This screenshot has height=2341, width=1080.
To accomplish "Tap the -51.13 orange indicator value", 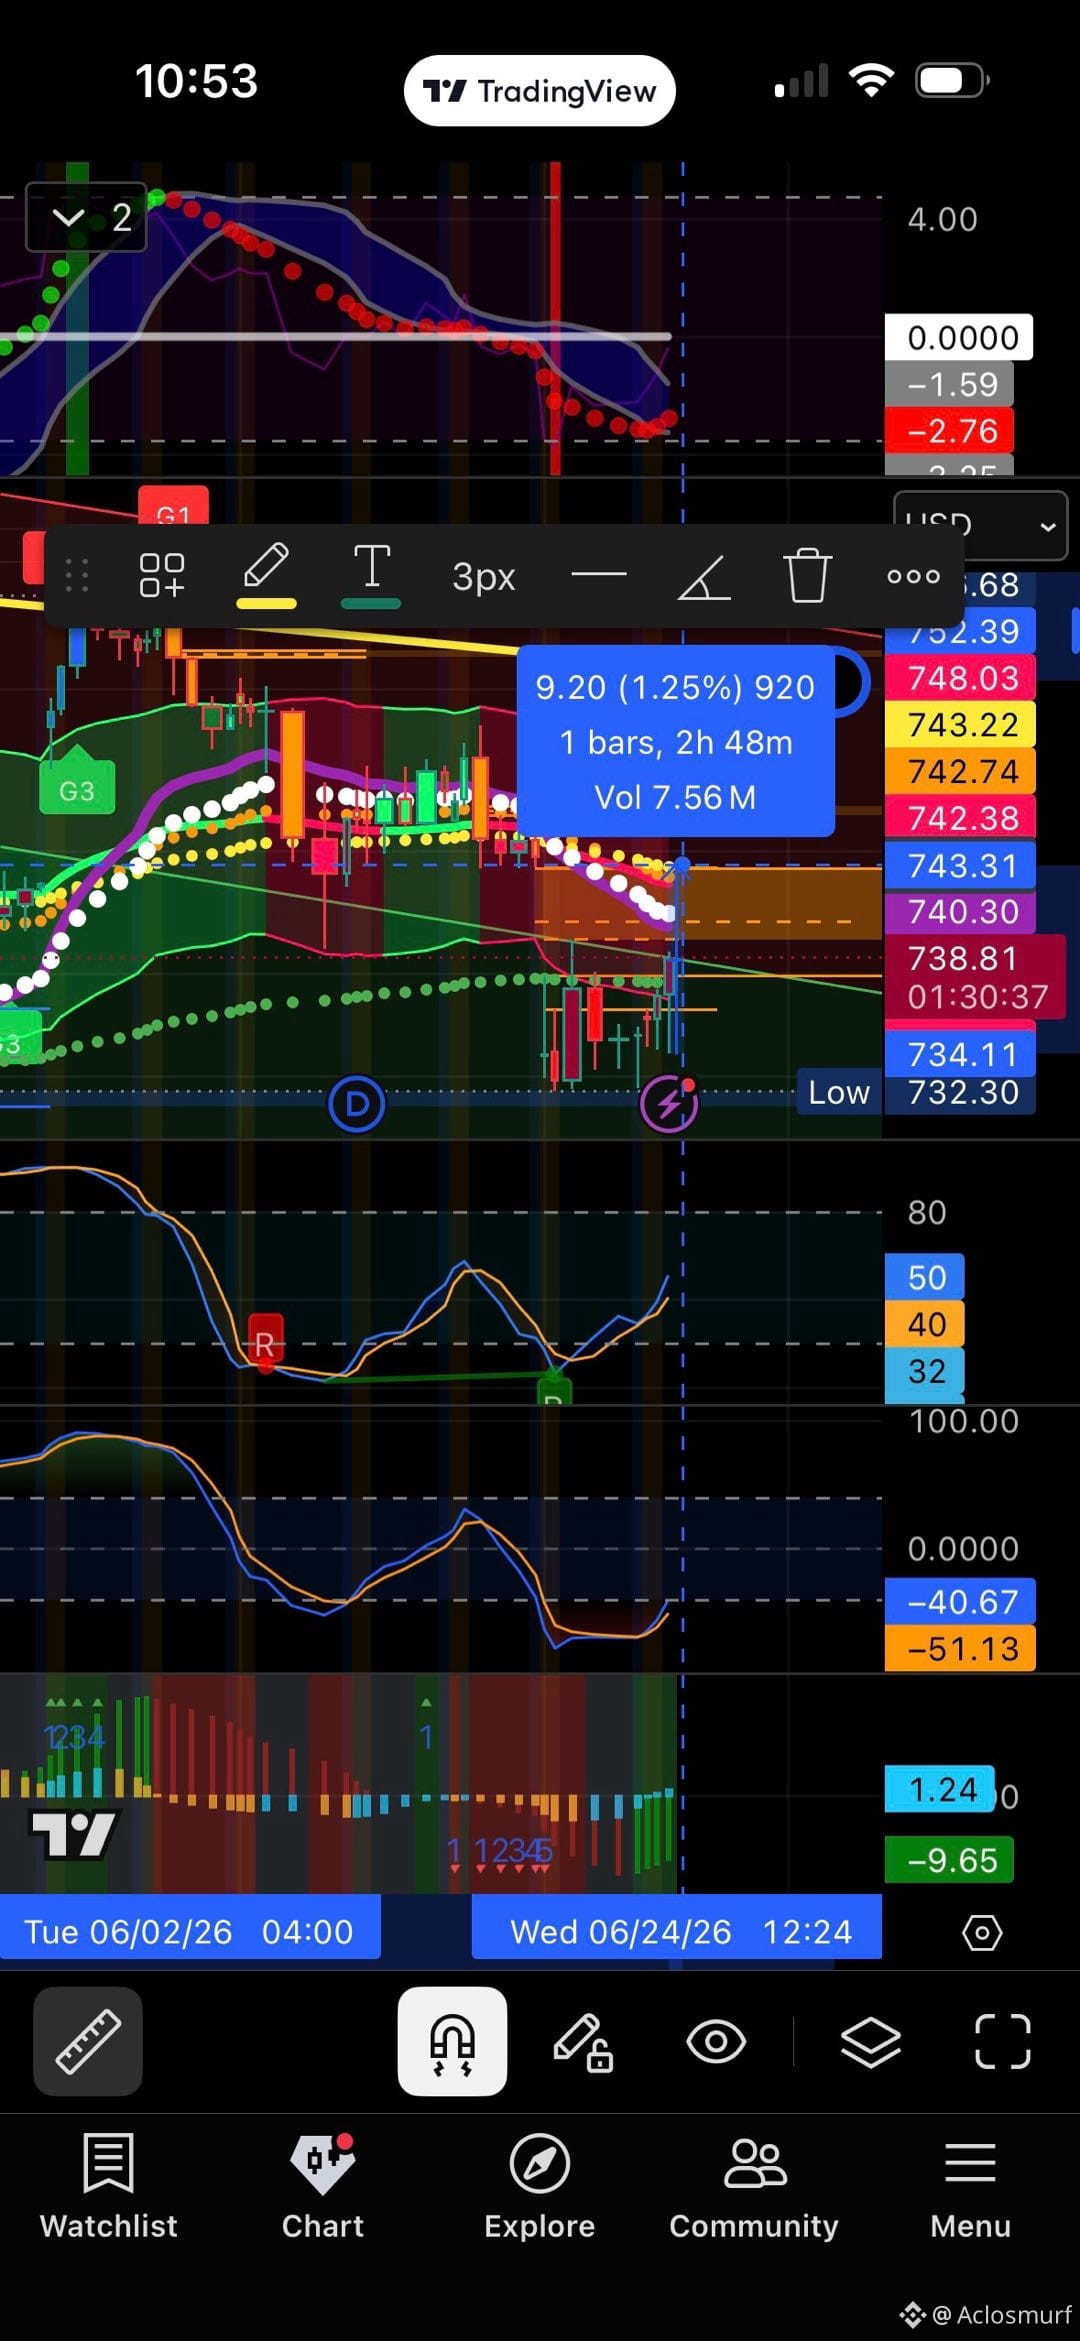I will pyautogui.click(x=960, y=1648).
